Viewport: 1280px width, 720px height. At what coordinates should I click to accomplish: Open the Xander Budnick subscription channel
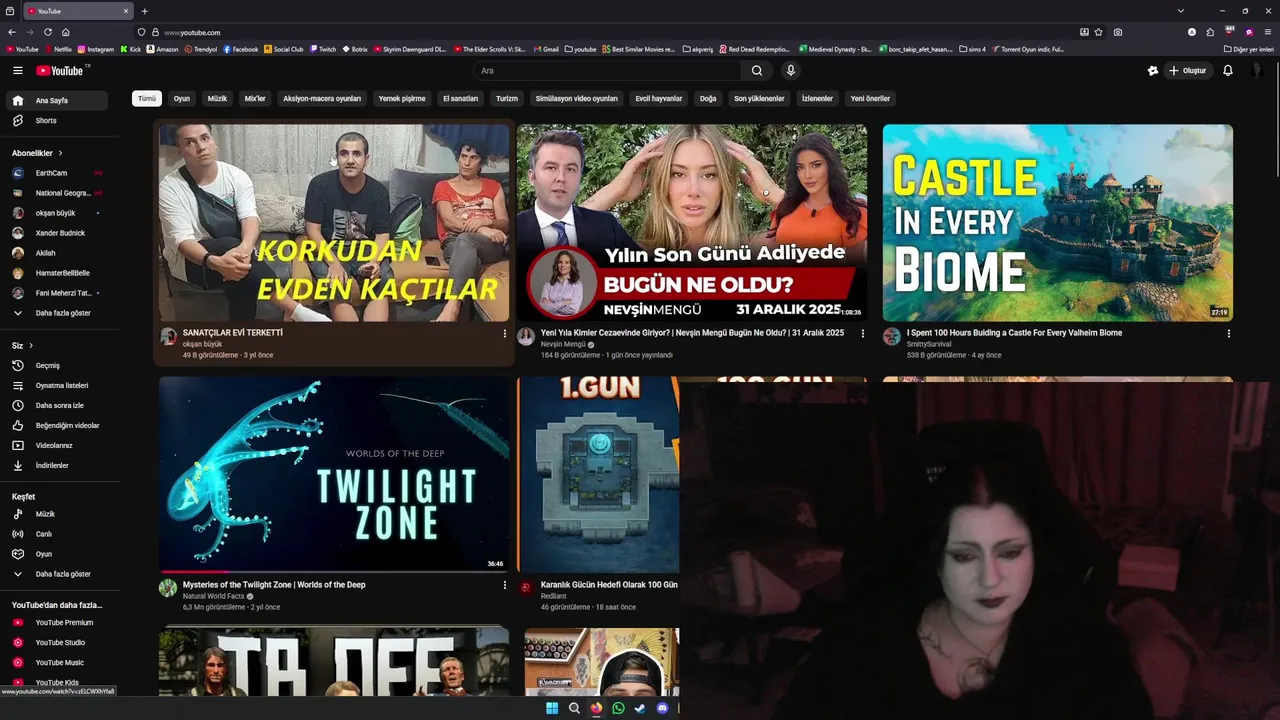point(56,233)
